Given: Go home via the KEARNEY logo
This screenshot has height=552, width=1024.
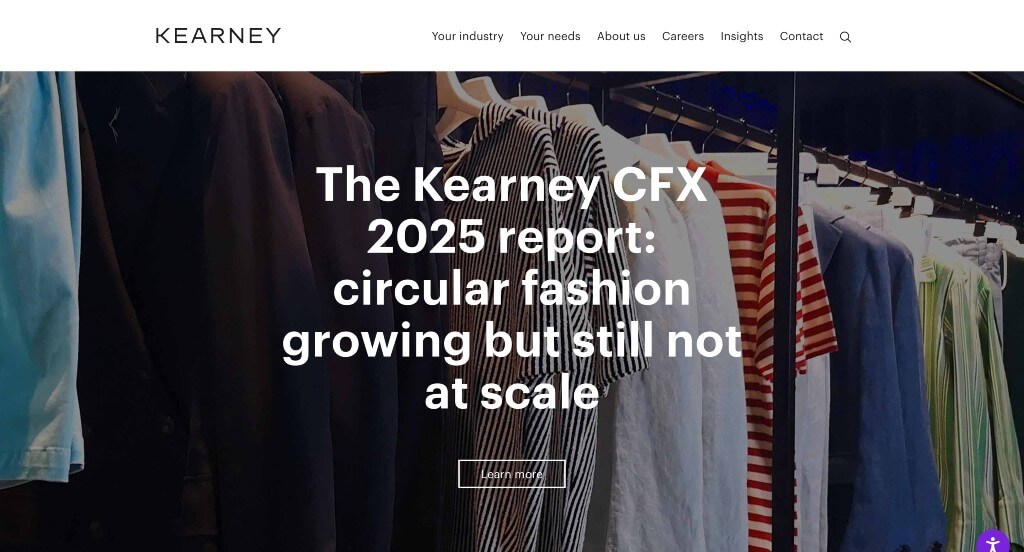Looking at the screenshot, I should coord(218,35).
